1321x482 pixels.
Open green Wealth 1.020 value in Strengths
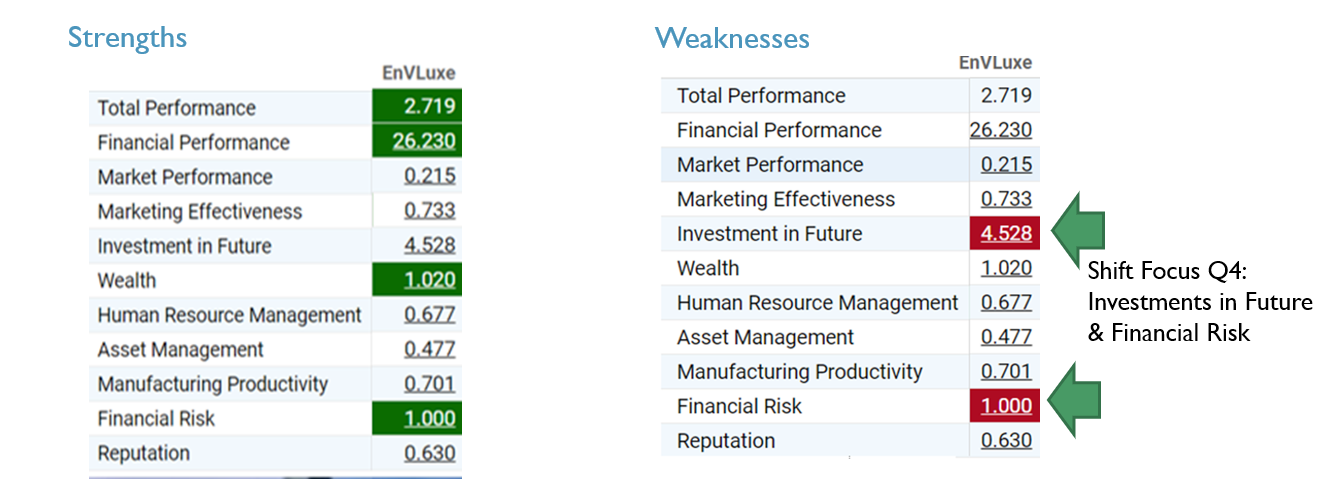click(x=430, y=281)
